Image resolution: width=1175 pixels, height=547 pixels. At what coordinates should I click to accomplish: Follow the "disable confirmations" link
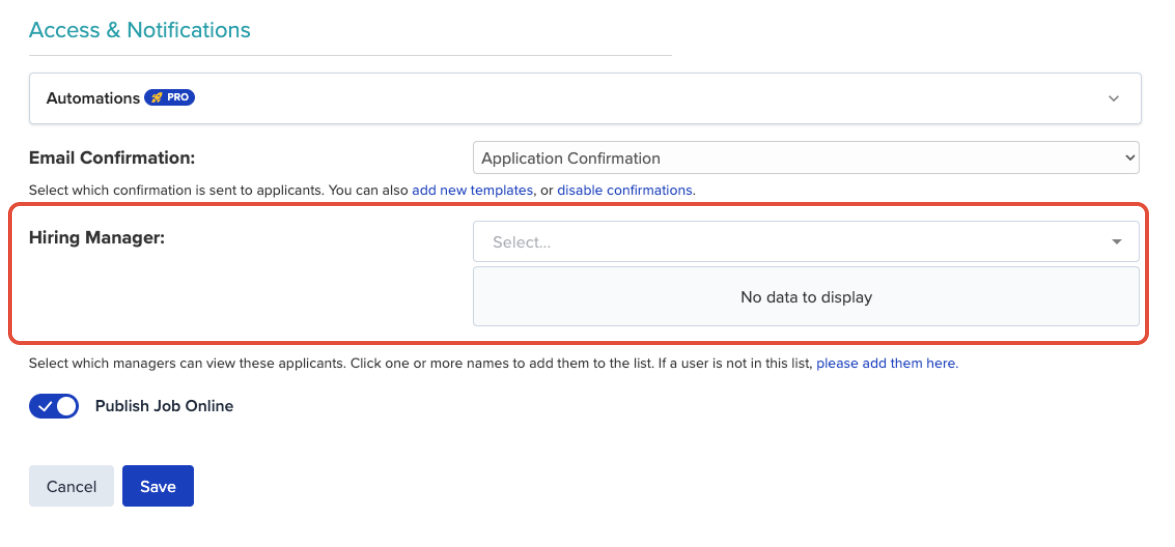(x=624, y=190)
